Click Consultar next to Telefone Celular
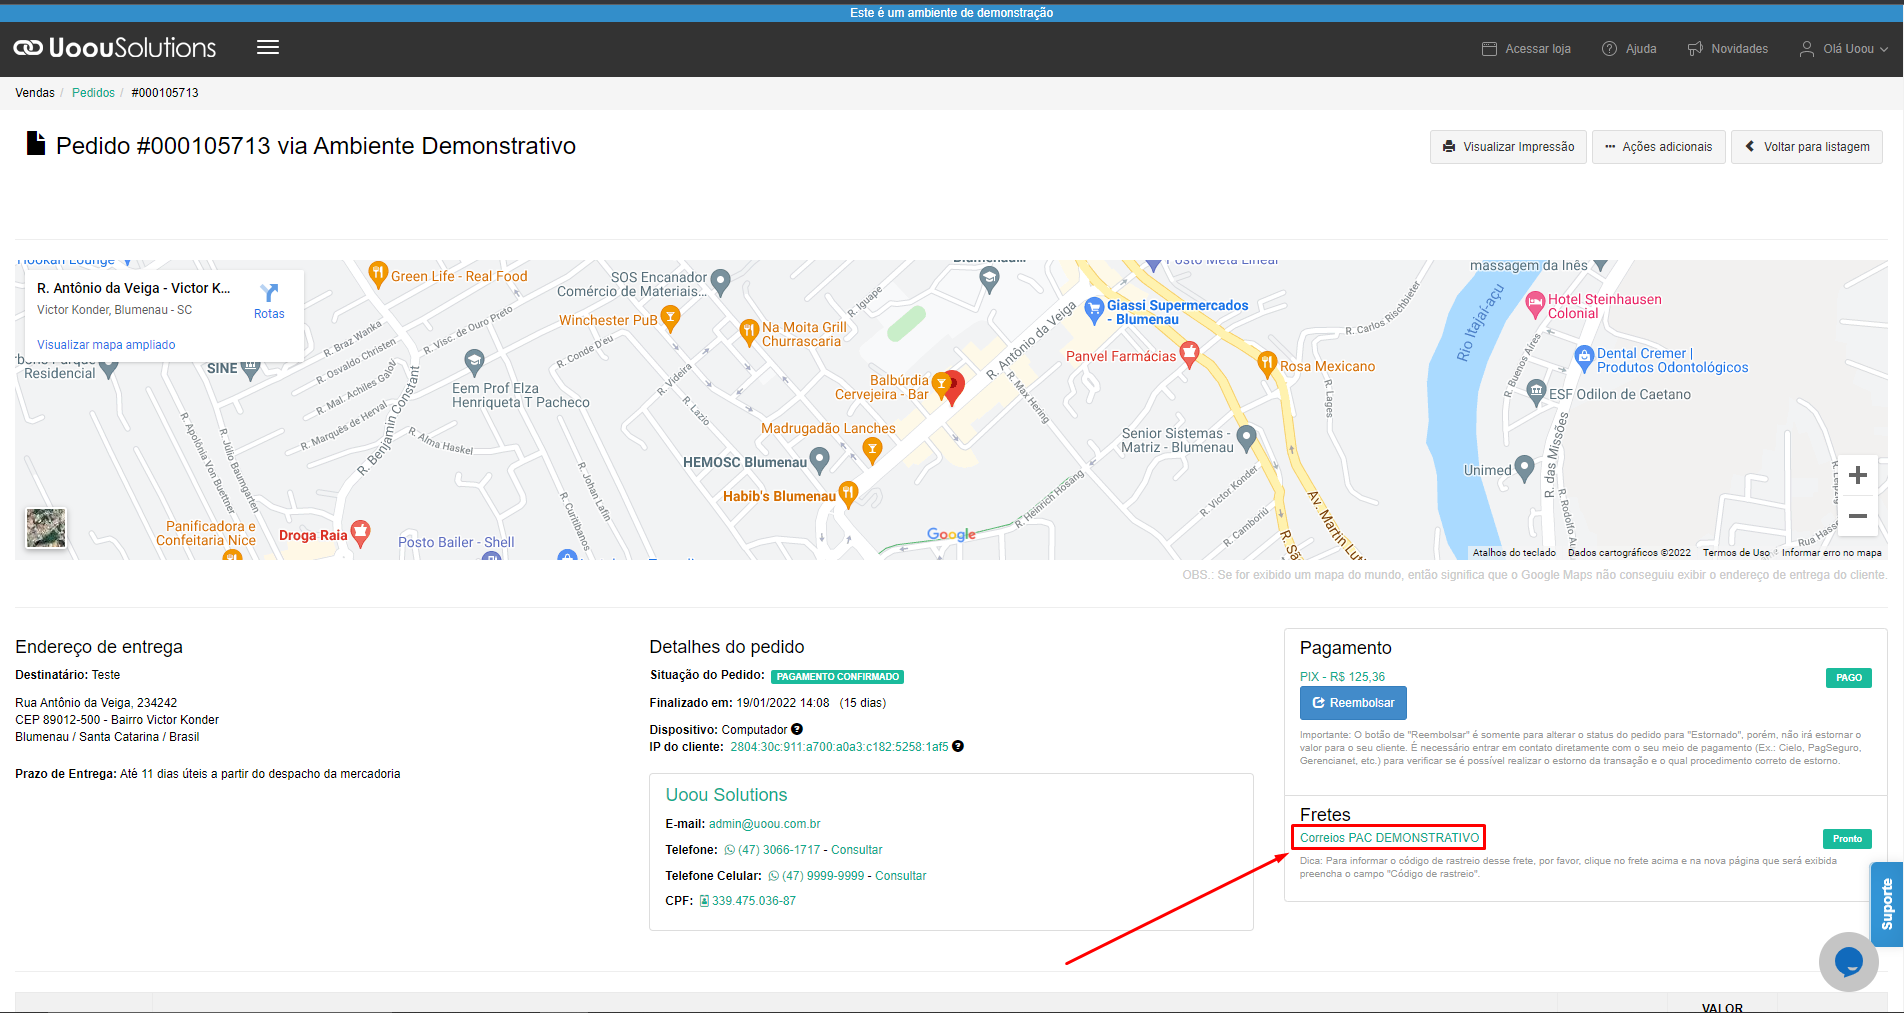The image size is (1904, 1013). 901,876
